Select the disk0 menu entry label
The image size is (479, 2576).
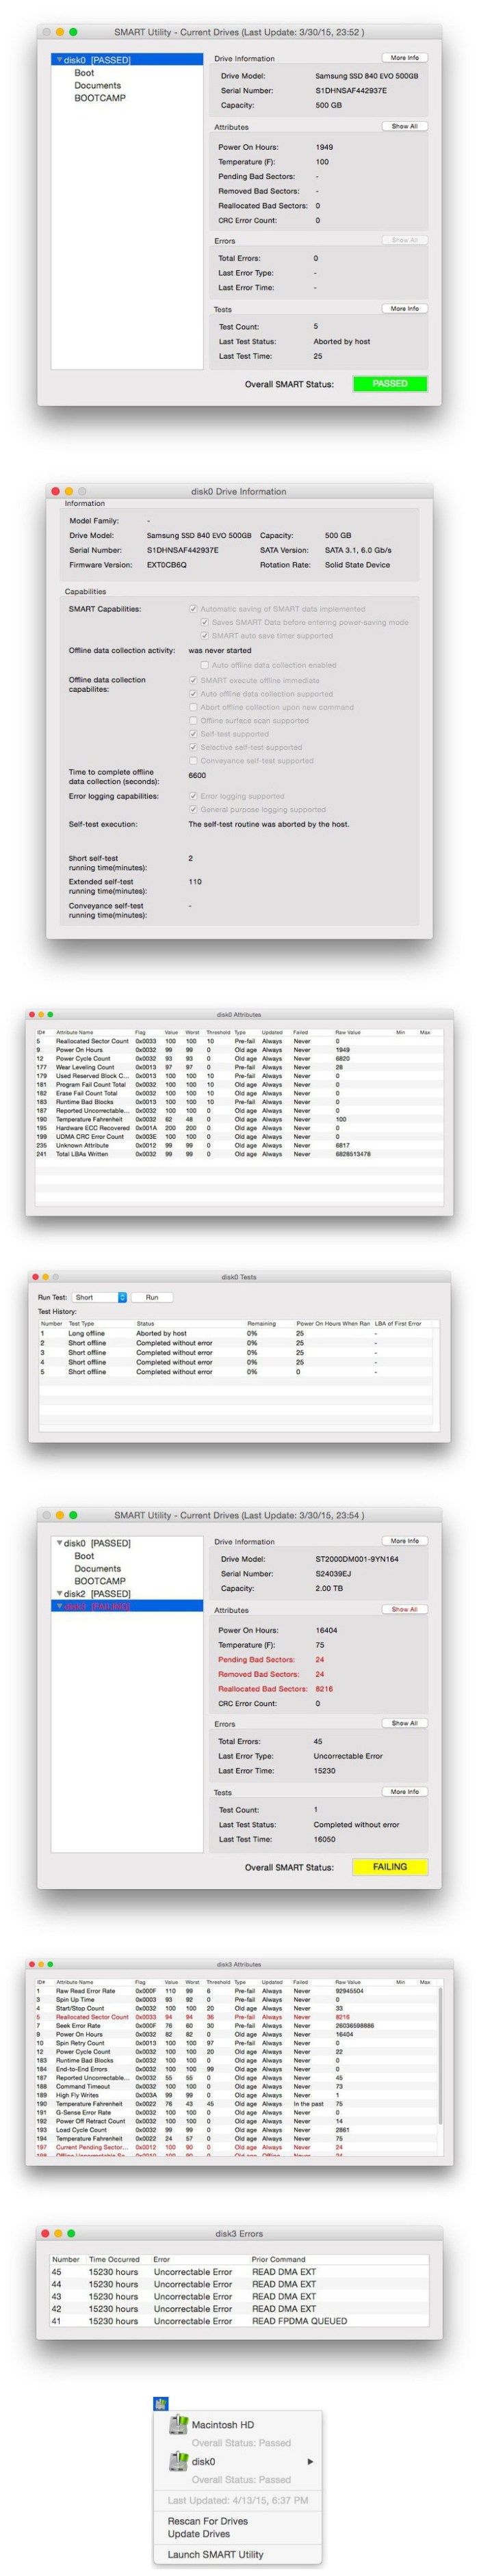pos(203,2462)
